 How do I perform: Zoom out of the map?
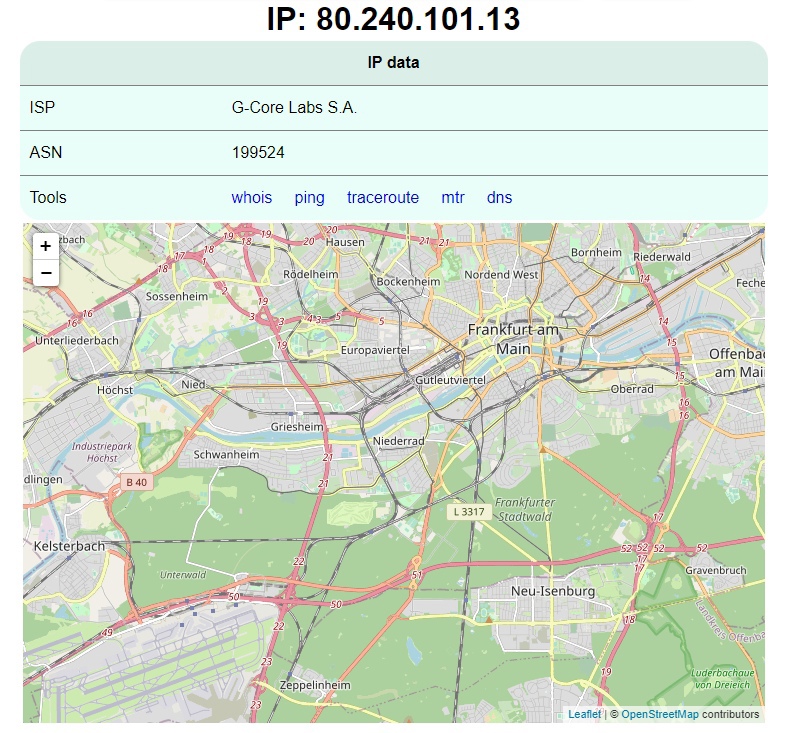click(46, 272)
